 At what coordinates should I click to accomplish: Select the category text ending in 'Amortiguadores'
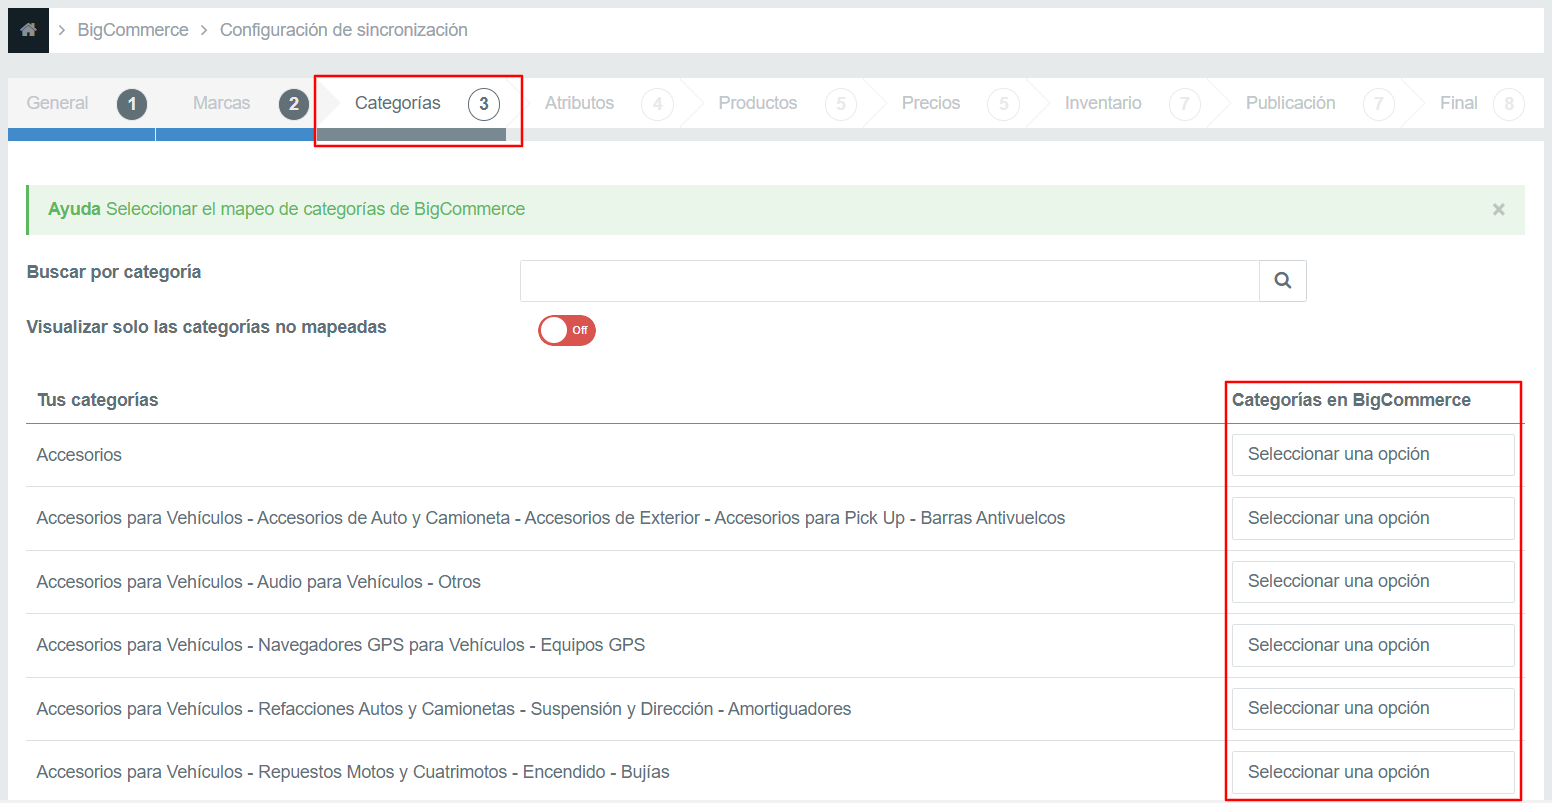click(444, 709)
